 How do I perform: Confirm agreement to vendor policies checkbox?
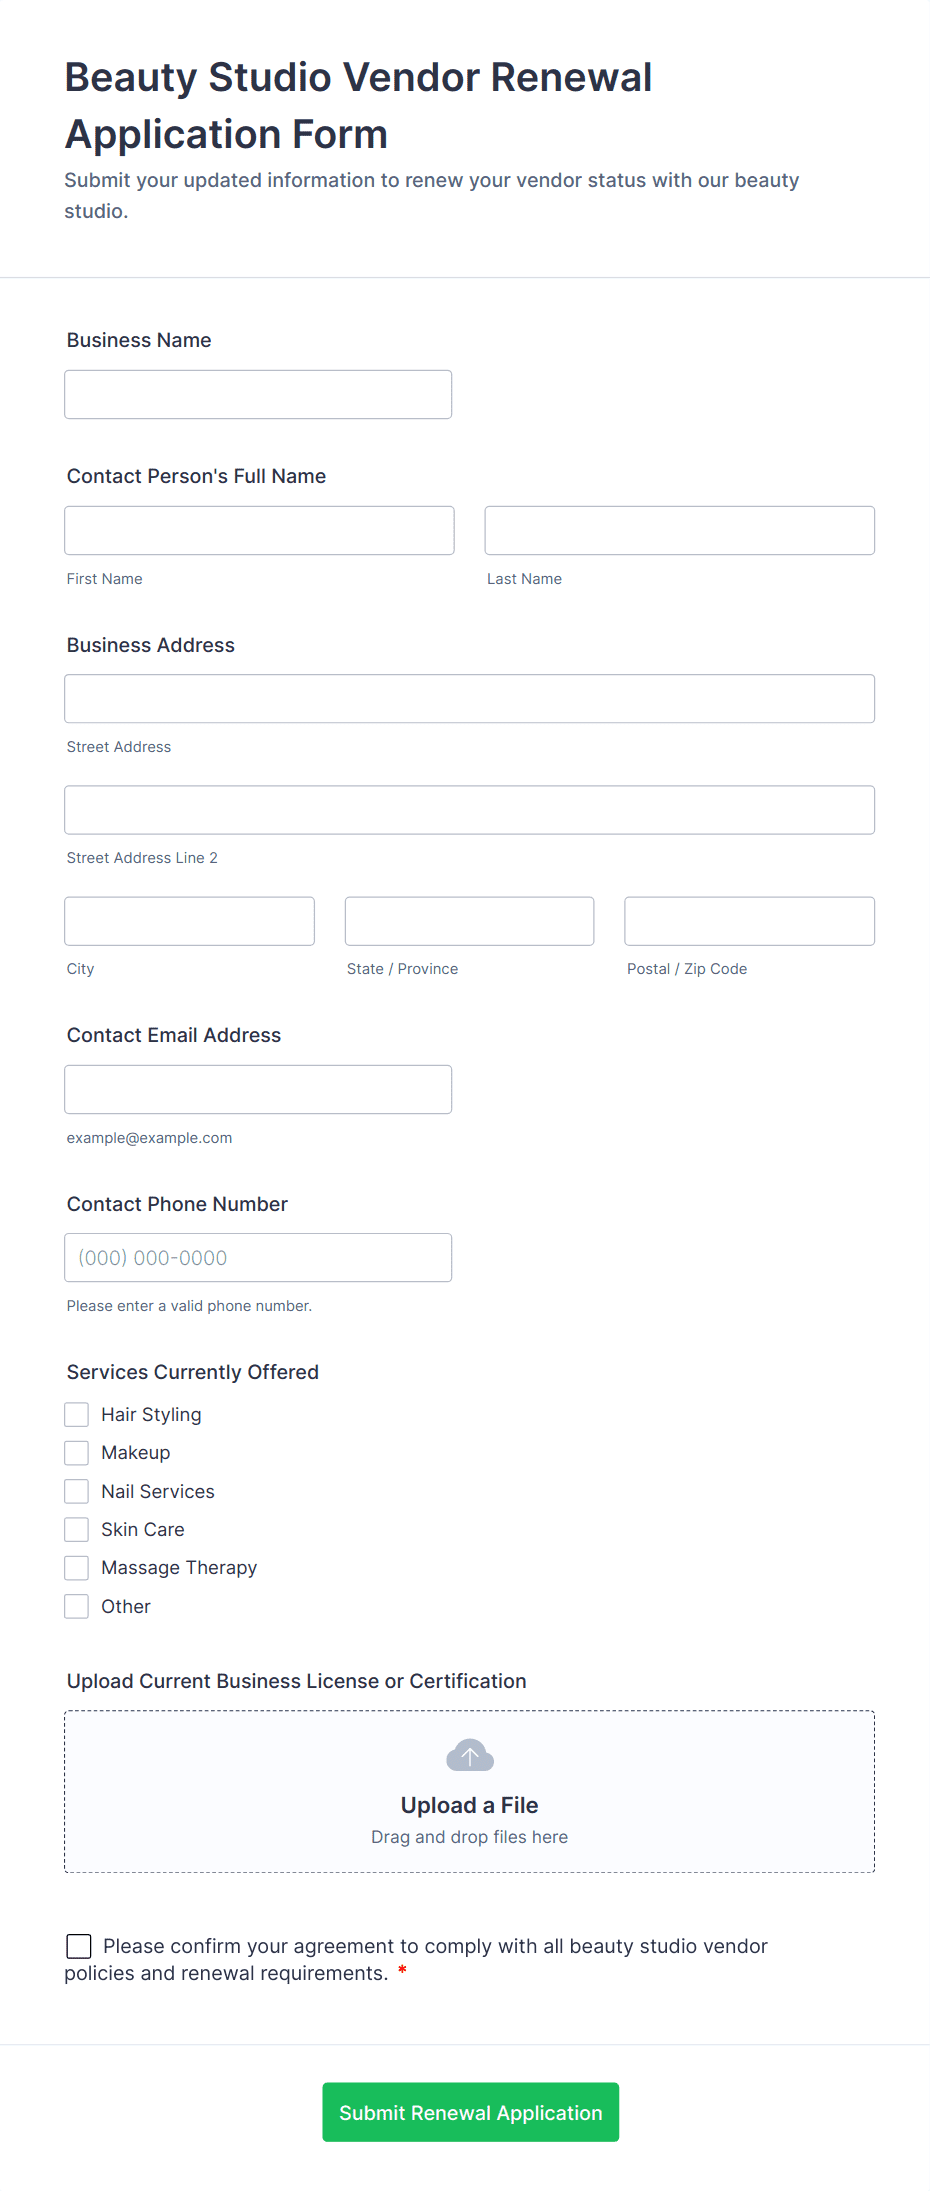(x=79, y=1945)
